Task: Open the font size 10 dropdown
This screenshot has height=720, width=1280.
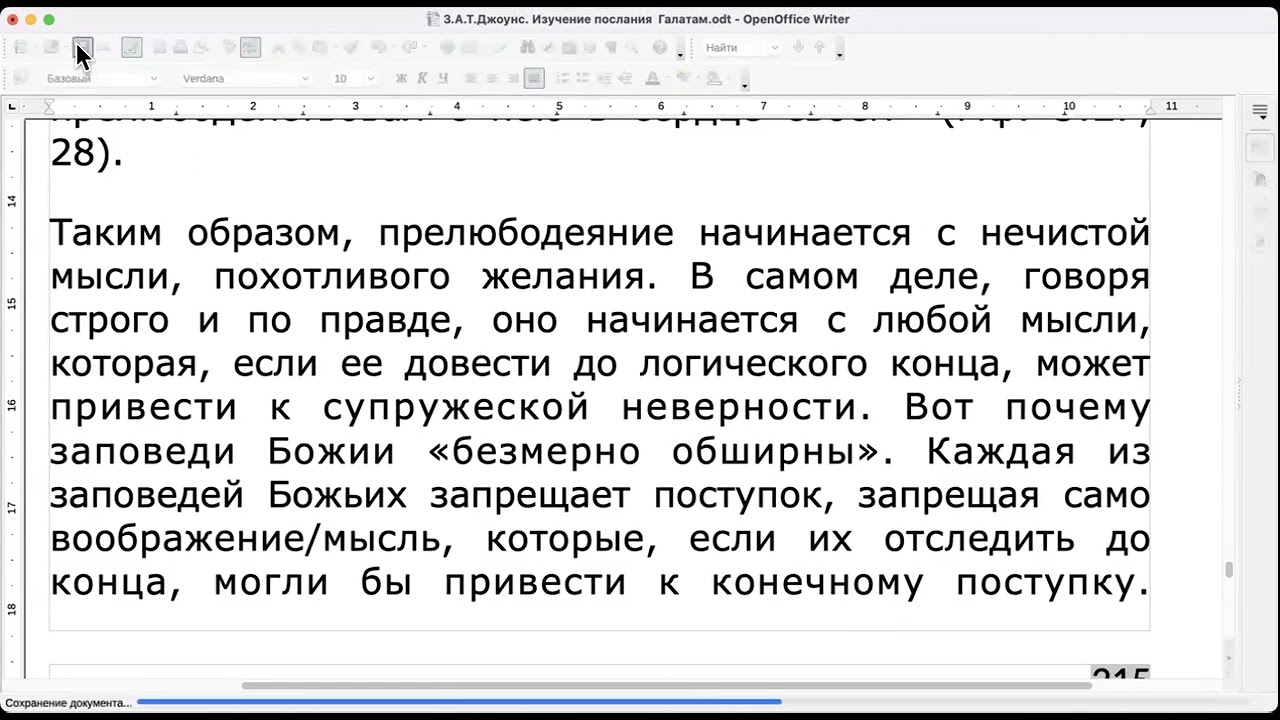Action: [x=370, y=78]
